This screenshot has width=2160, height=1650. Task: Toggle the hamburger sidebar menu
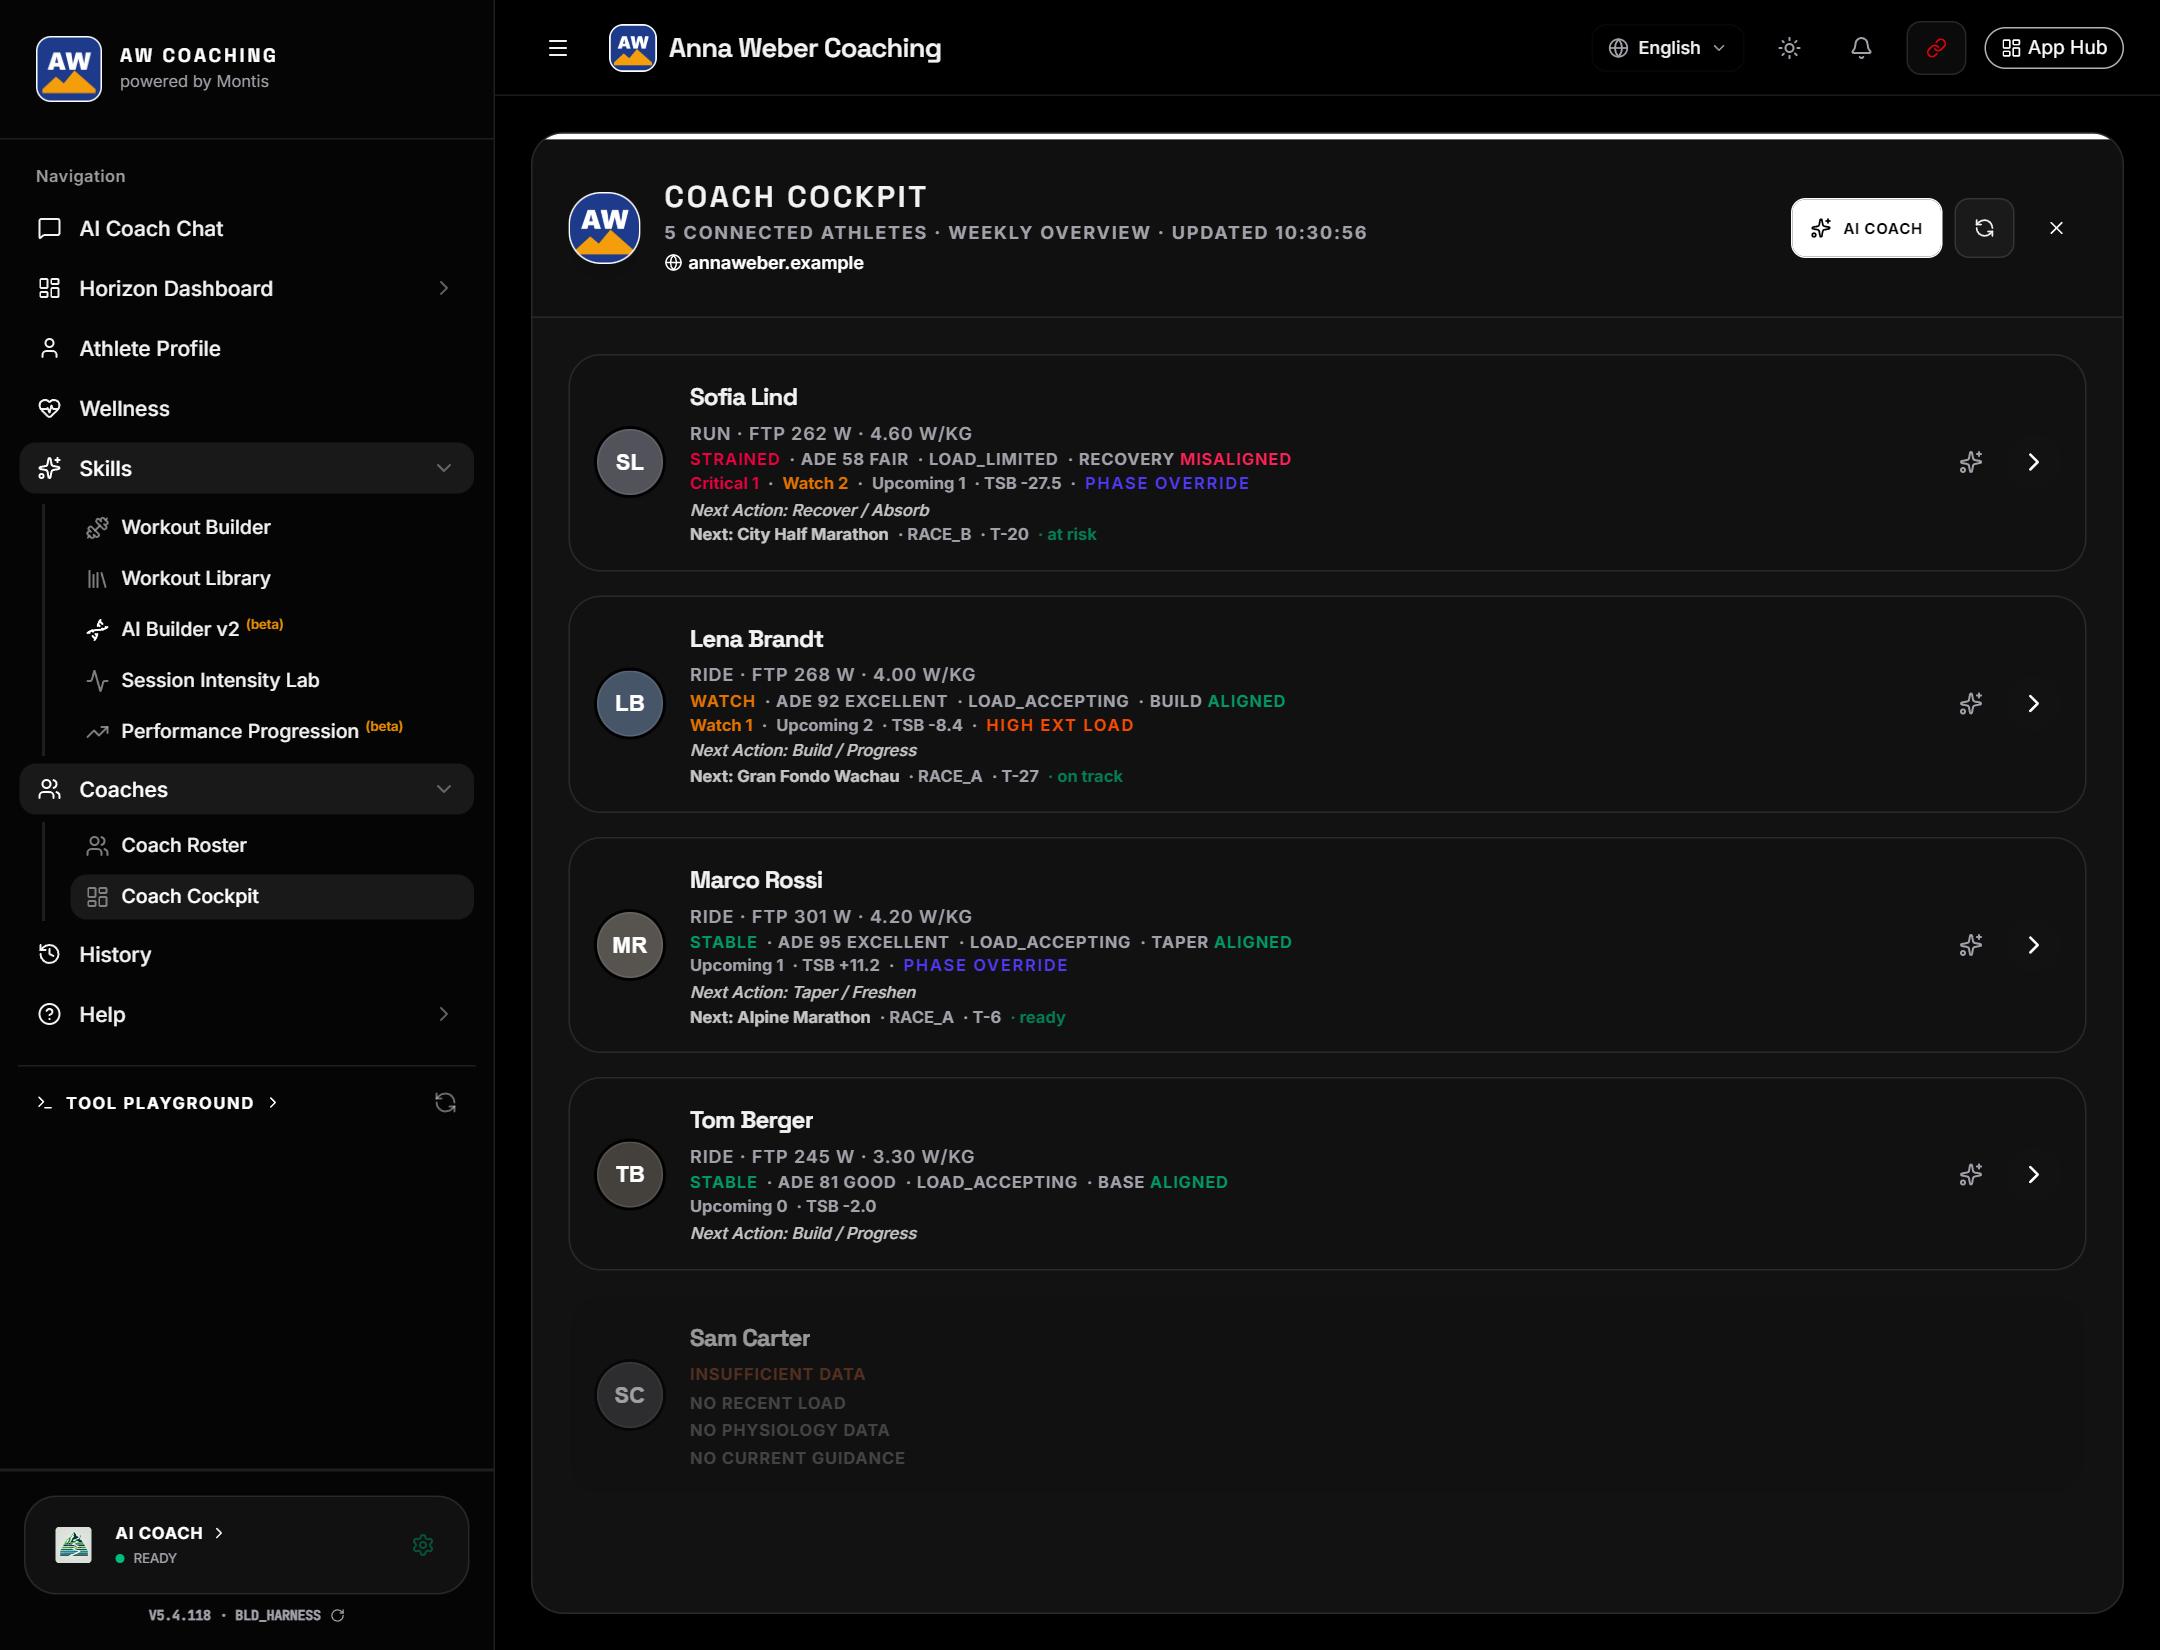[558, 48]
